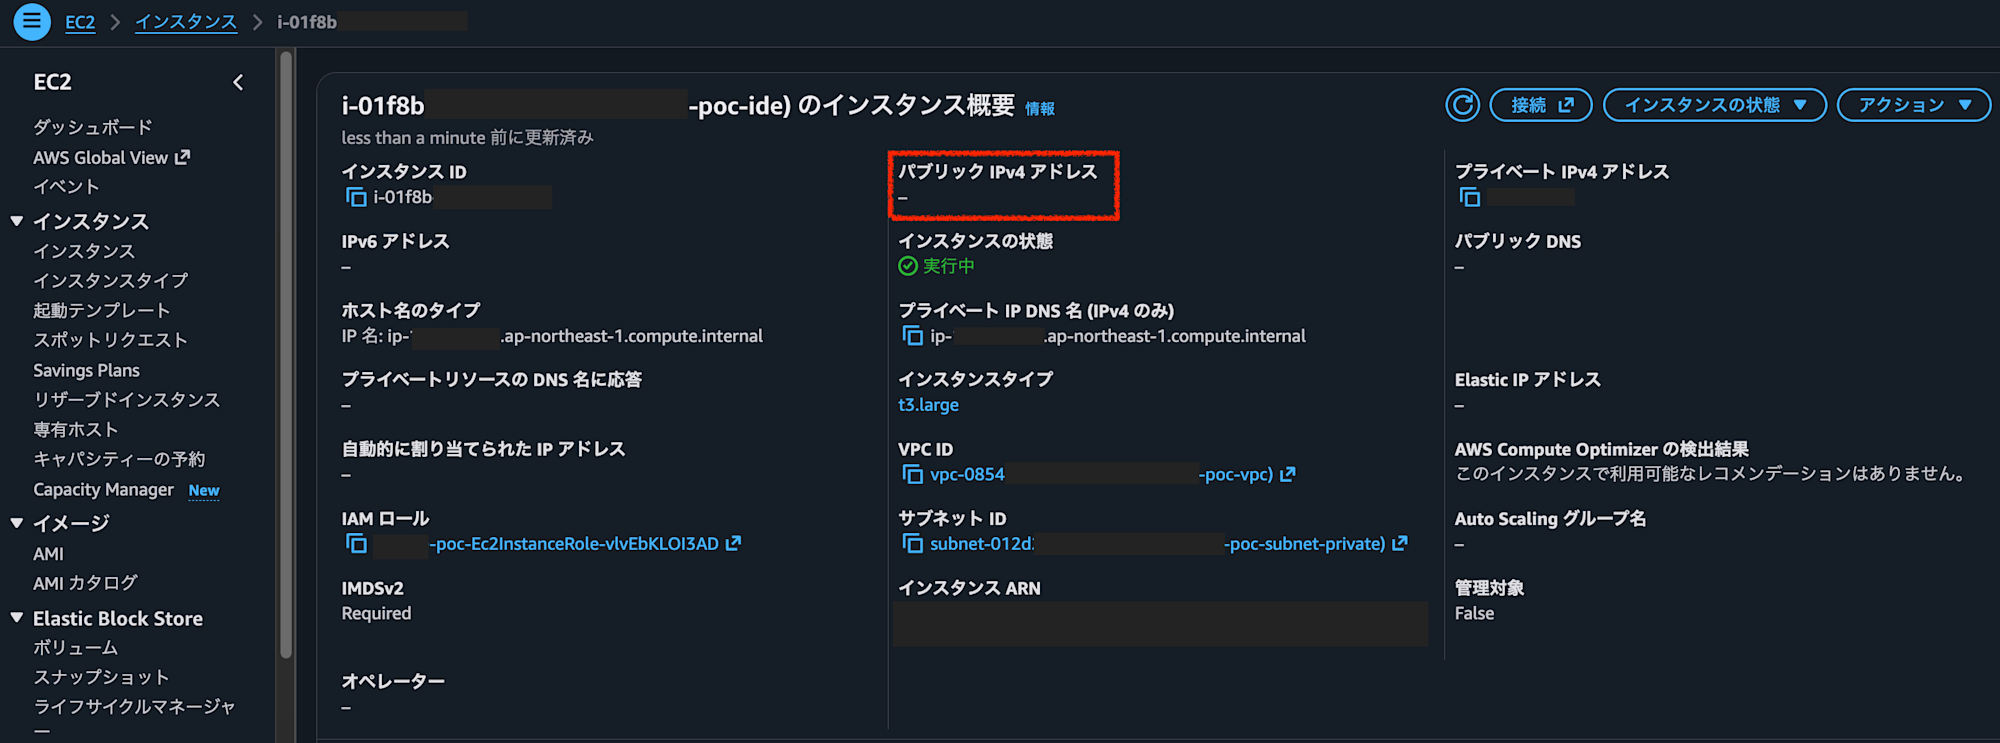The width and height of the screenshot is (2000, 743).
Task: Open the t3.large instance type link
Action: point(928,405)
